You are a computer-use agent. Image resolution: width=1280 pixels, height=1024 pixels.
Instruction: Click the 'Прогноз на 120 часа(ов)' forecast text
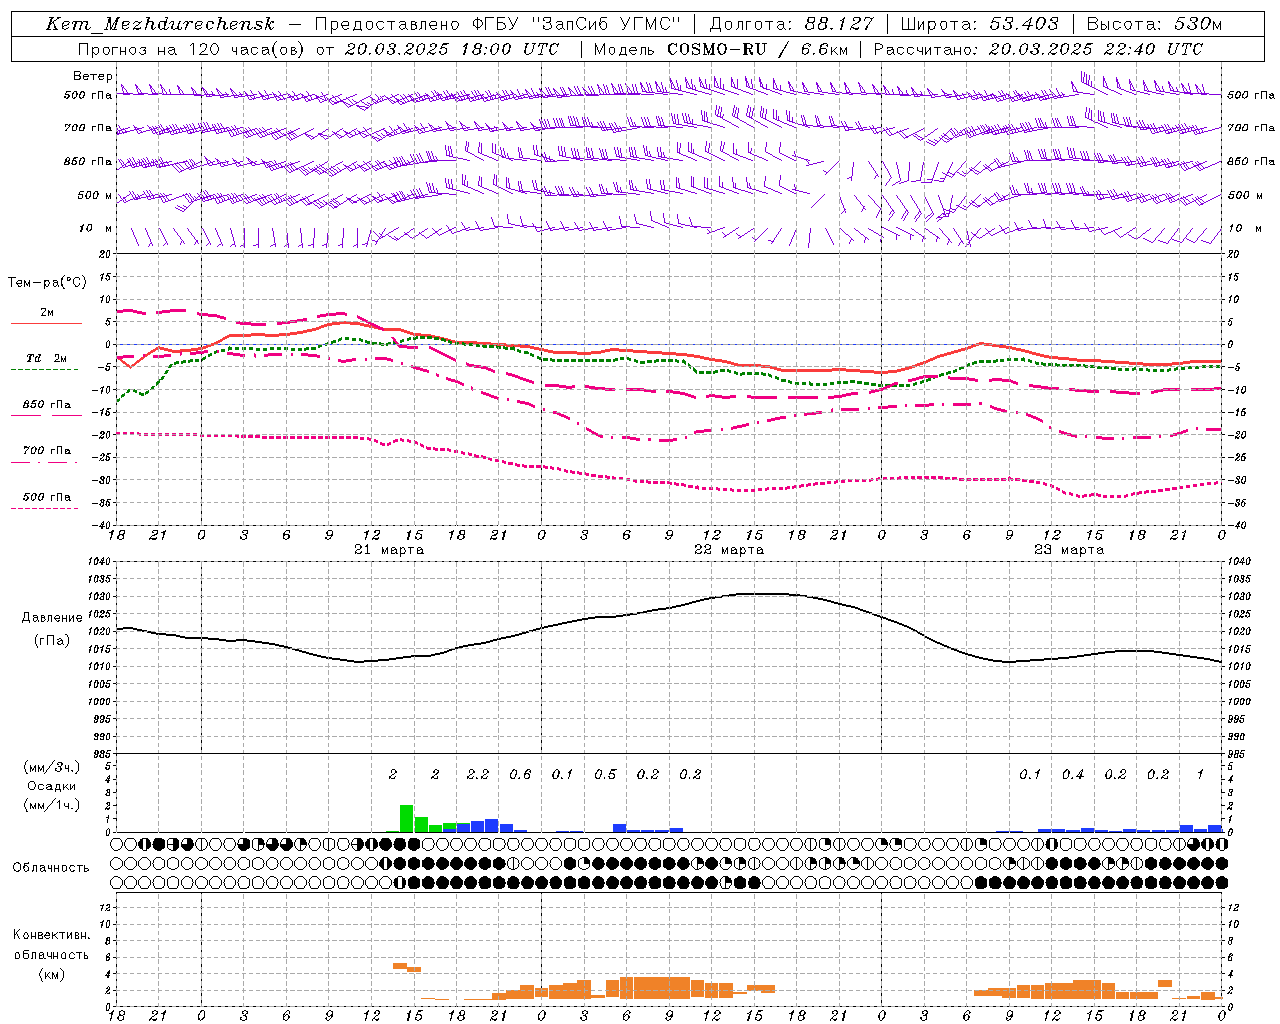point(193,49)
